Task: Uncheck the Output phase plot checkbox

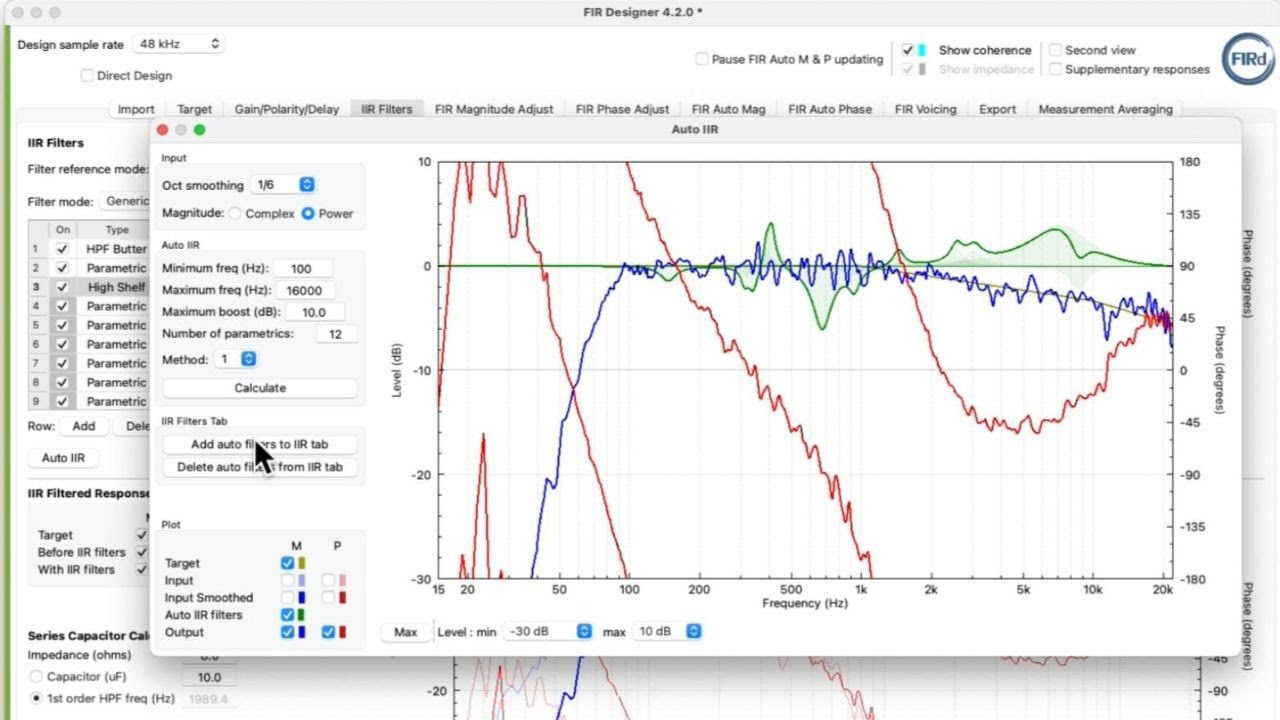Action: pos(328,632)
